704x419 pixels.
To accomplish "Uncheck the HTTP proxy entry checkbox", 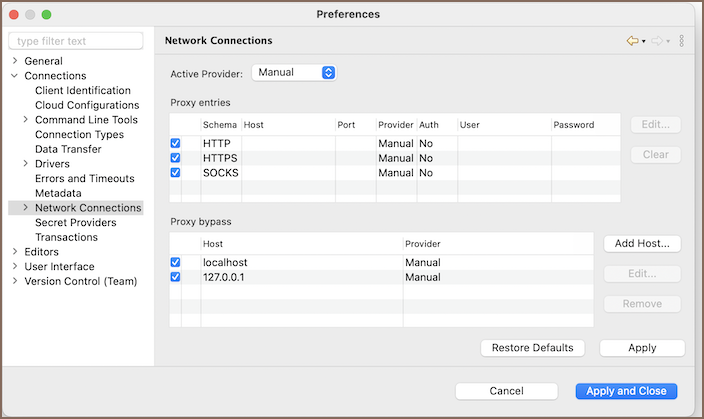I will (176, 143).
